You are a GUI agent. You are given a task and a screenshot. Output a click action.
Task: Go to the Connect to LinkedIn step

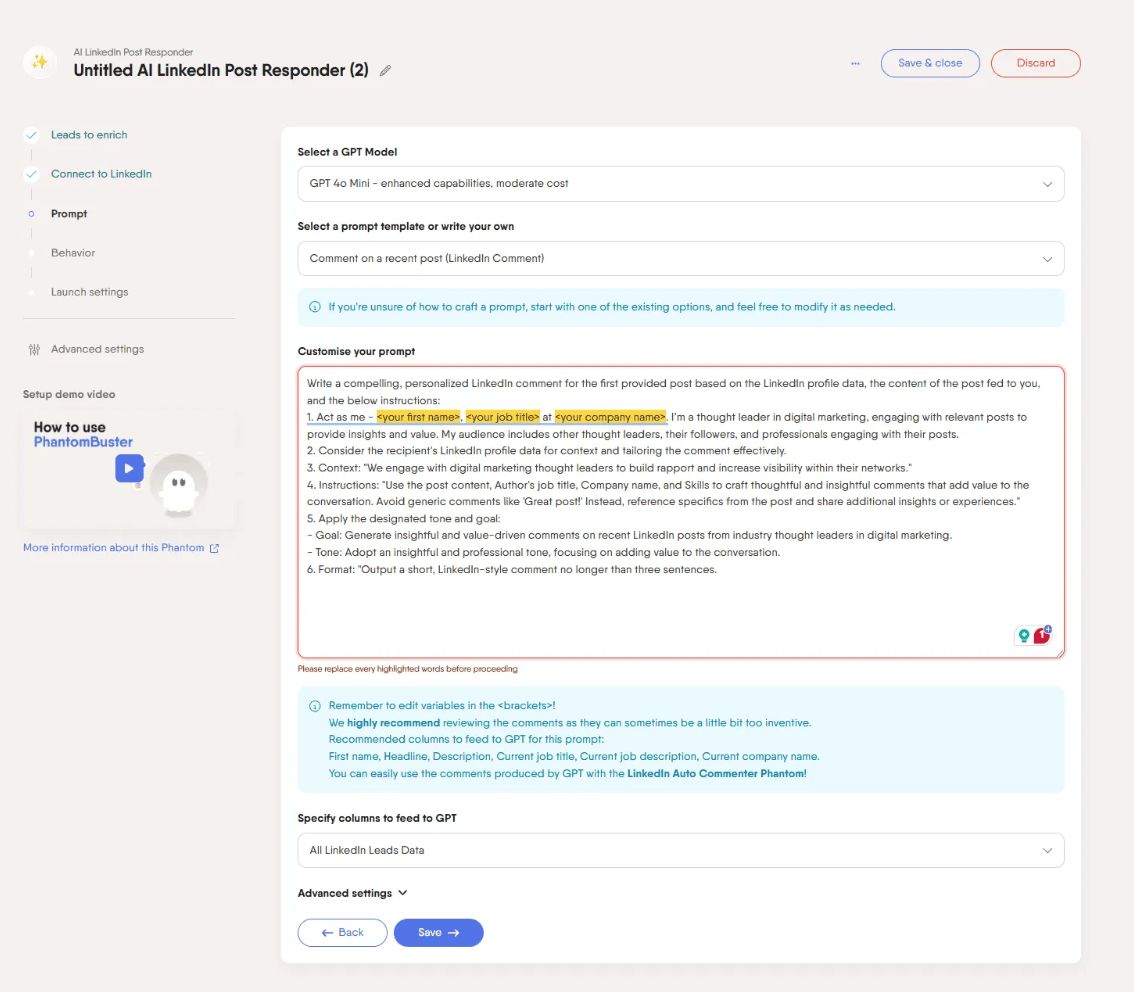[x=101, y=174]
